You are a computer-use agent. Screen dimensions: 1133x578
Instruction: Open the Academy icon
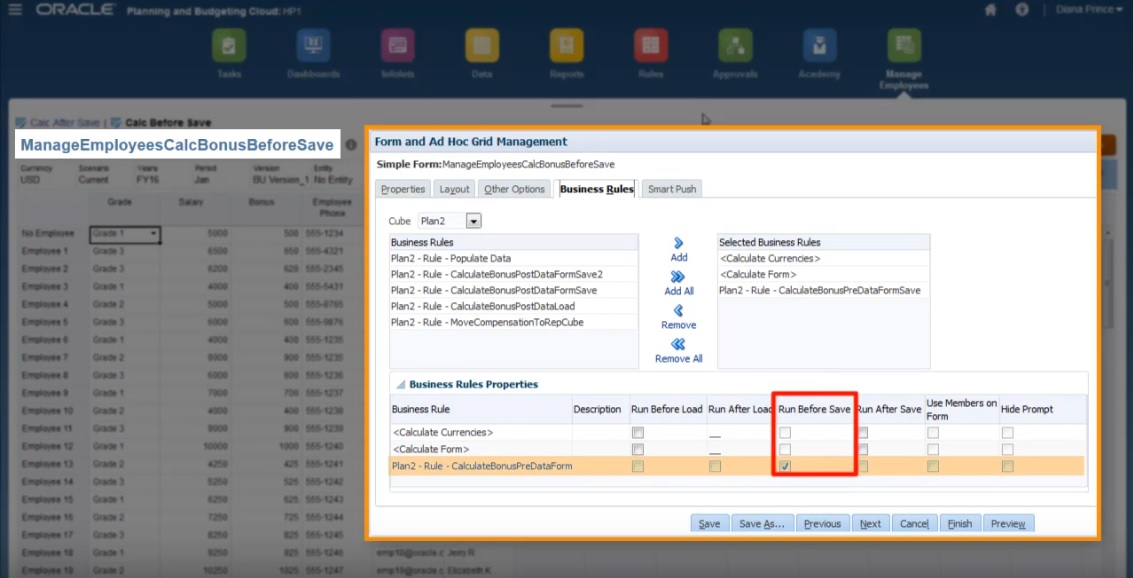pyautogui.click(x=820, y=46)
